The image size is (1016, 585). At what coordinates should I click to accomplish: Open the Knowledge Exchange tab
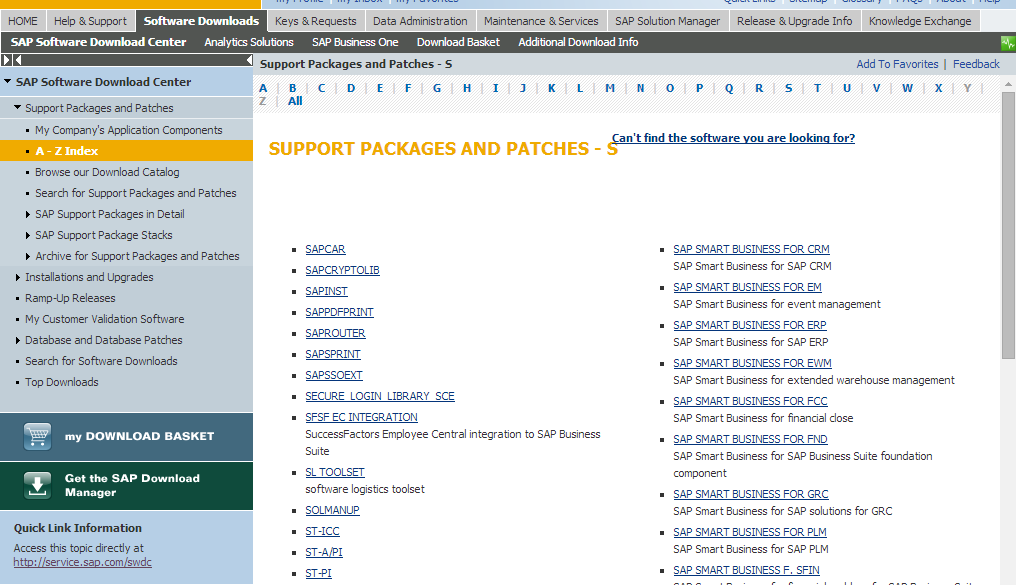[920, 20]
